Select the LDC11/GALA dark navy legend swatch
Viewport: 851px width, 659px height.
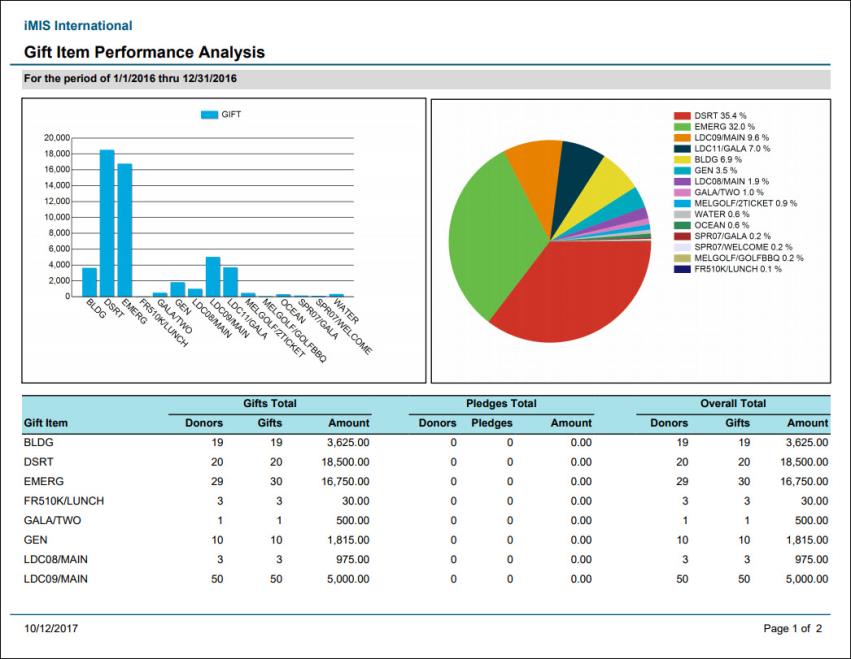click(682, 148)
